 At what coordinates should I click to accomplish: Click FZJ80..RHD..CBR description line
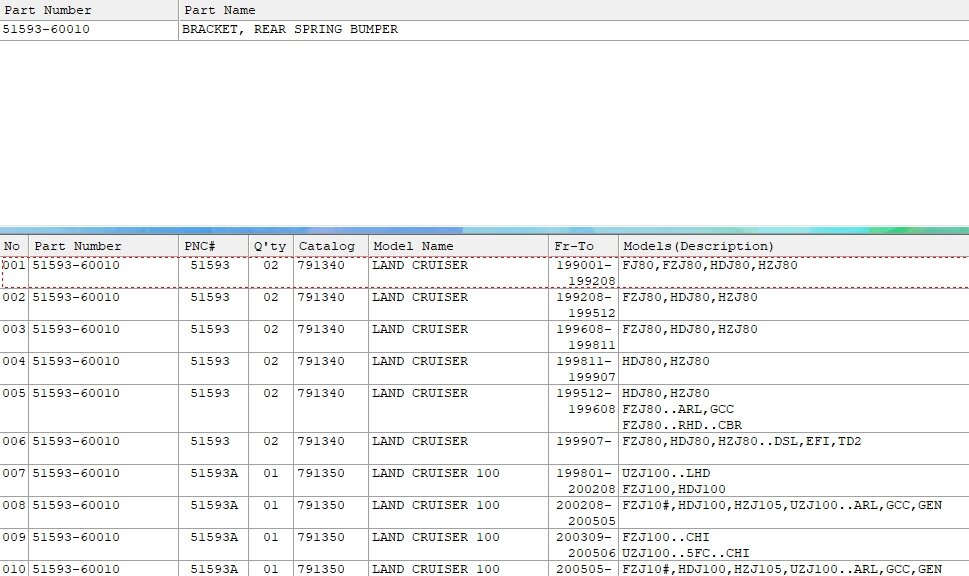click(682, 425)
